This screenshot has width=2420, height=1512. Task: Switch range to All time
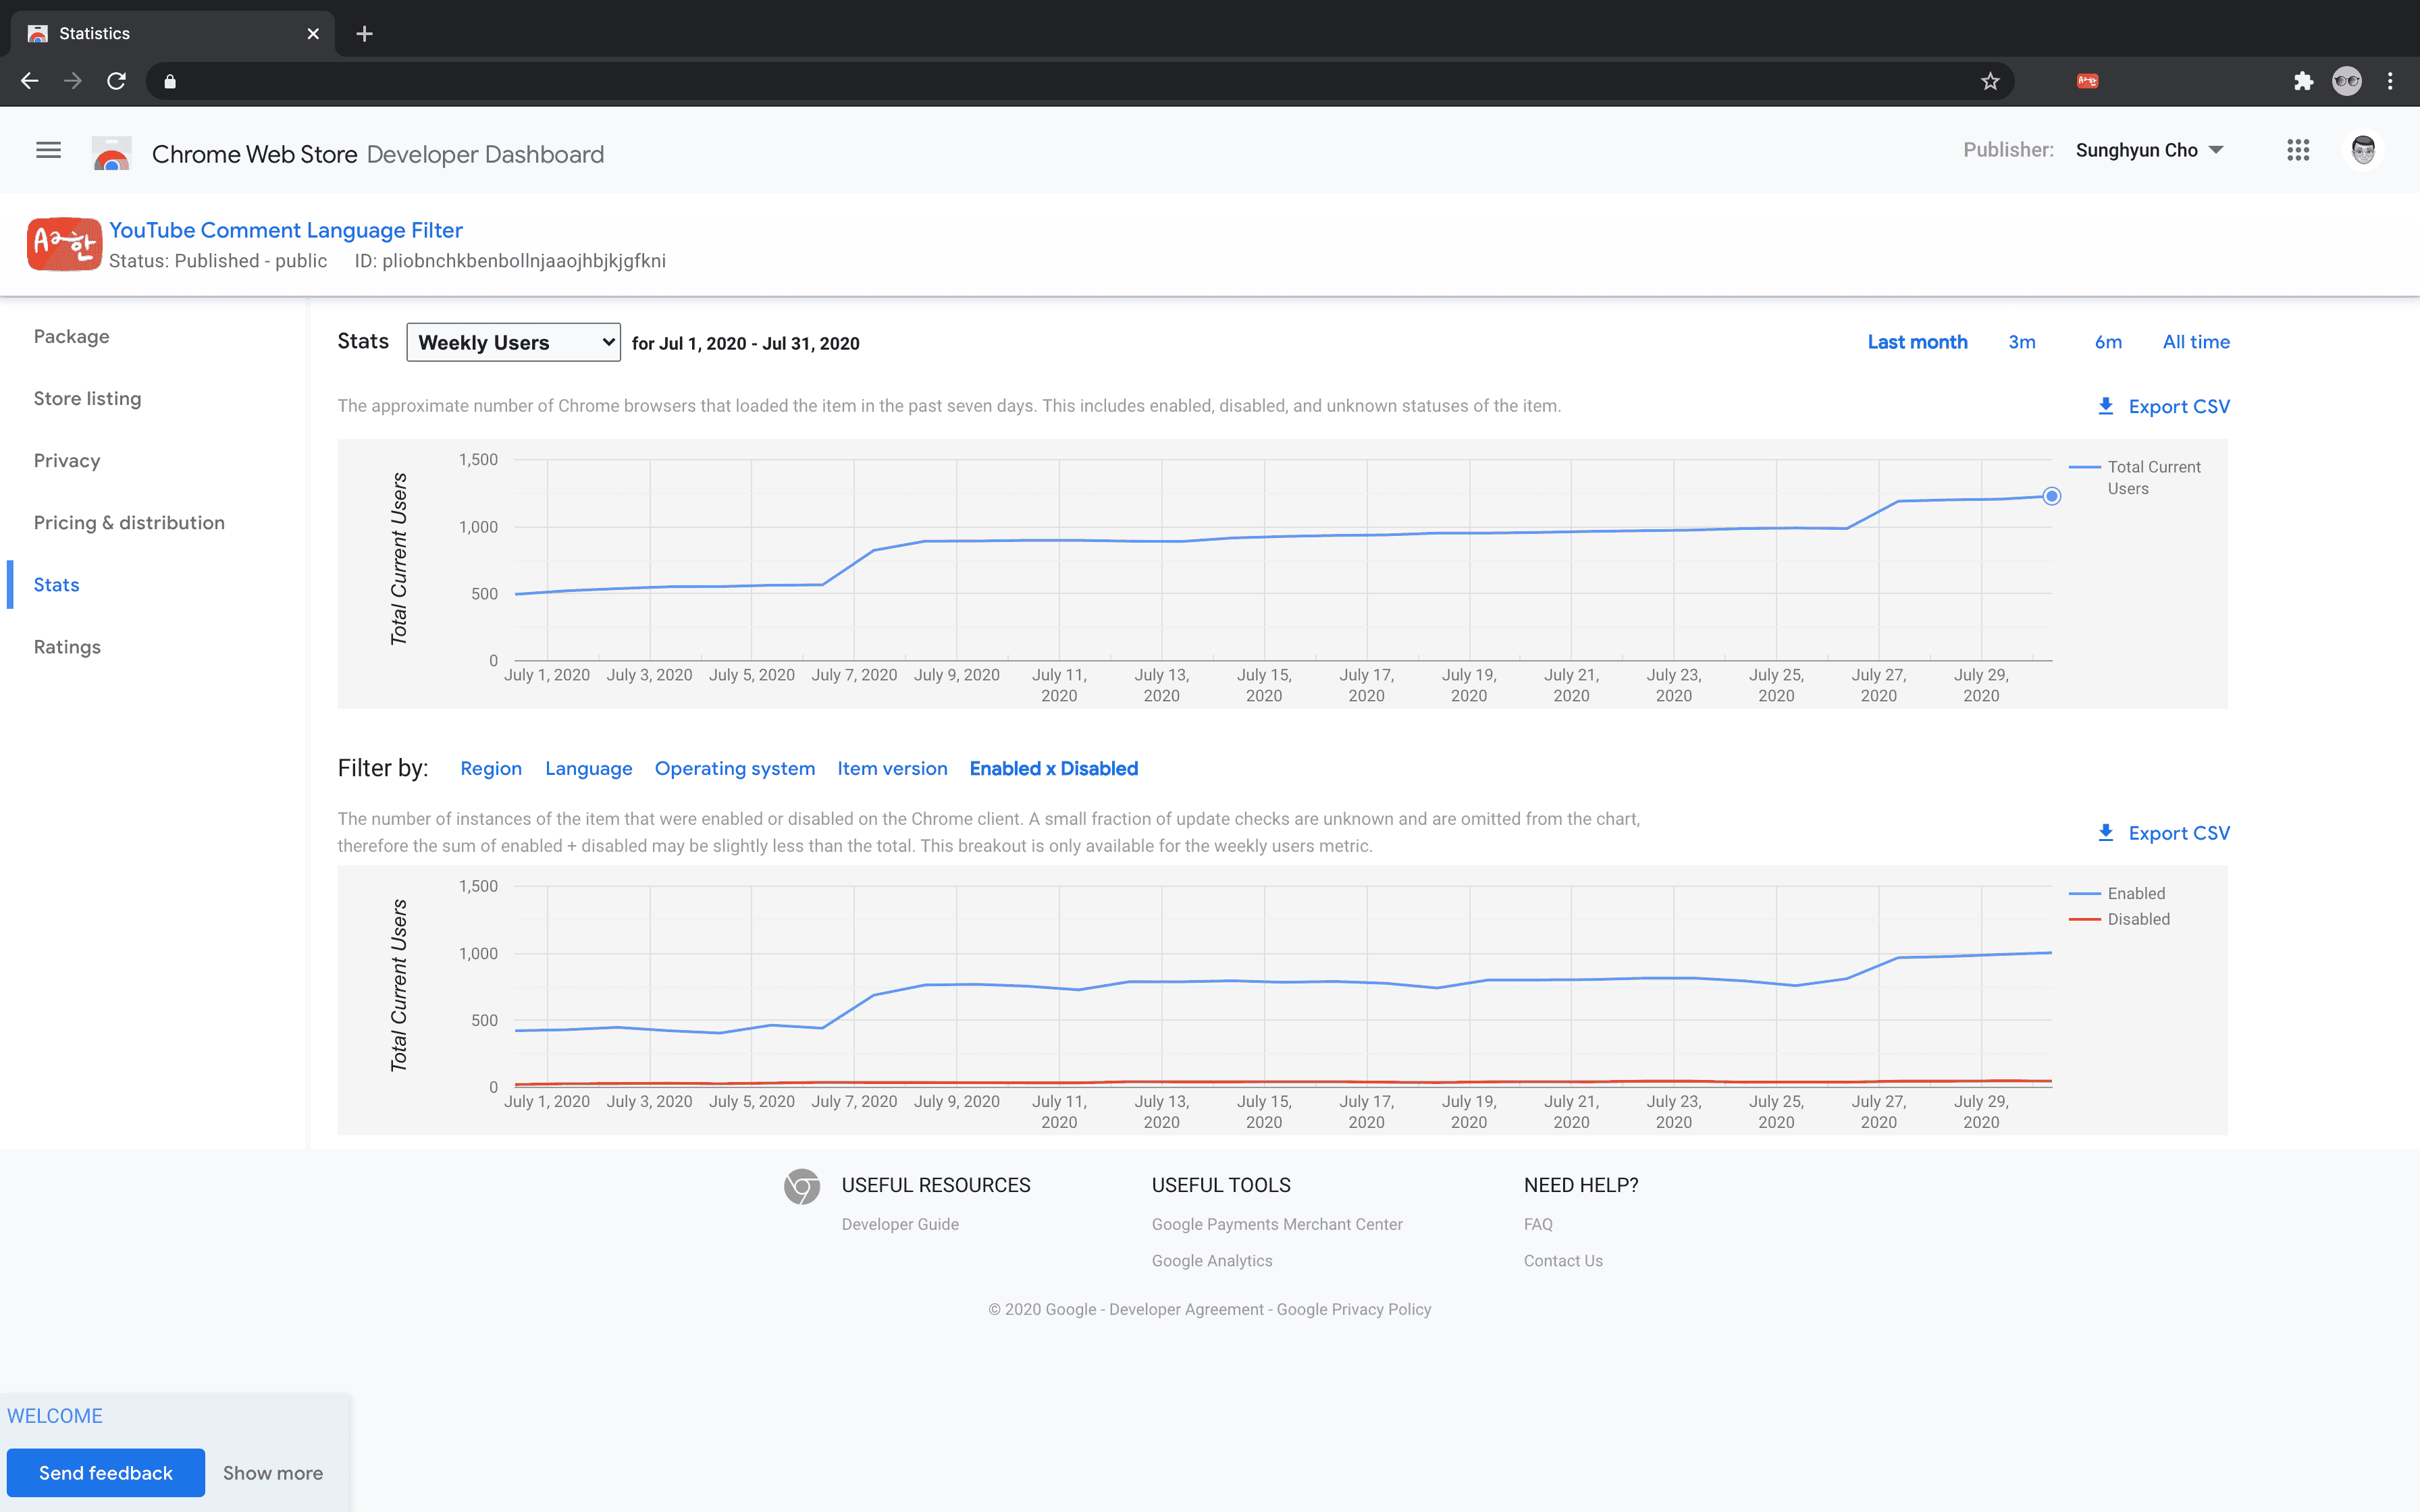2195,342
